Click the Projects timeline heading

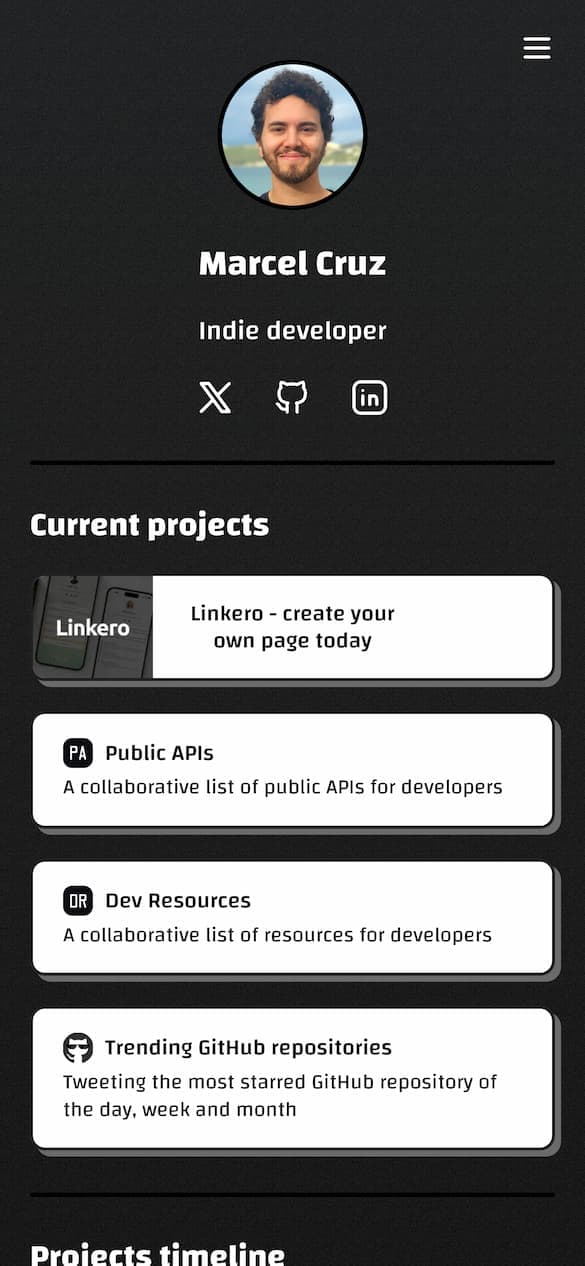[158, 1253]
